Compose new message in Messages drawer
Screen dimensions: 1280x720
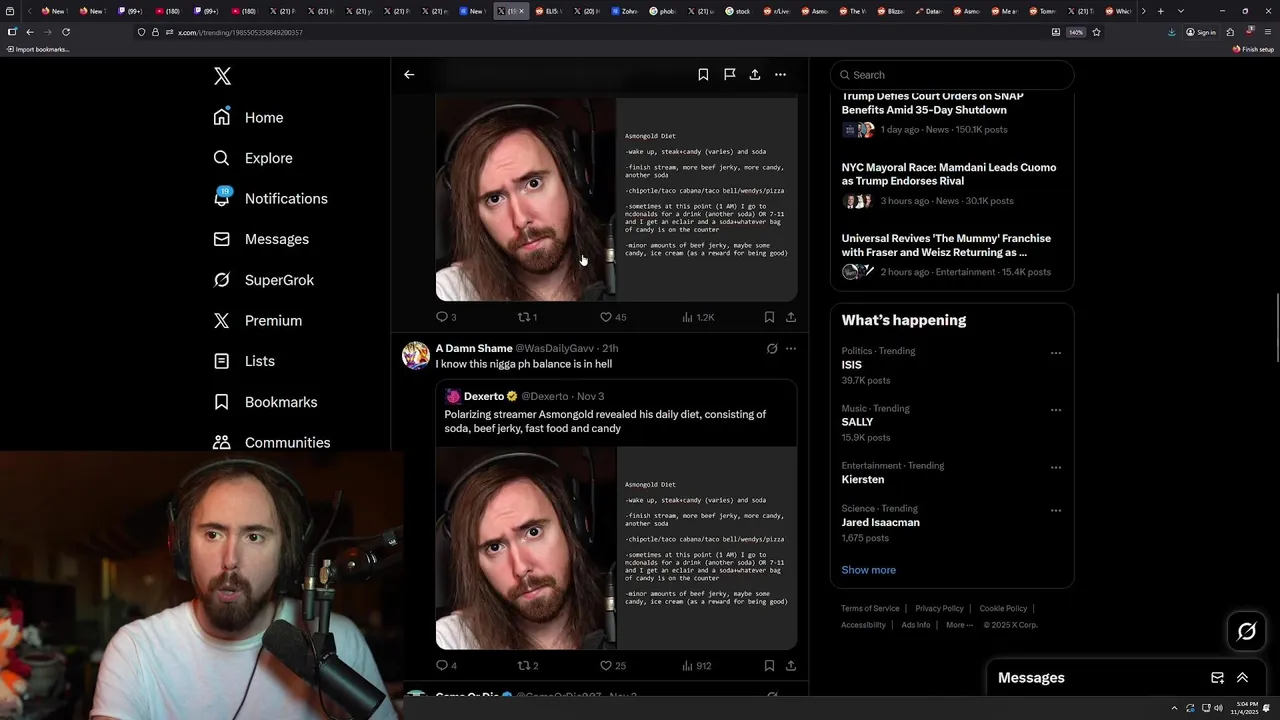(1217, 678)
